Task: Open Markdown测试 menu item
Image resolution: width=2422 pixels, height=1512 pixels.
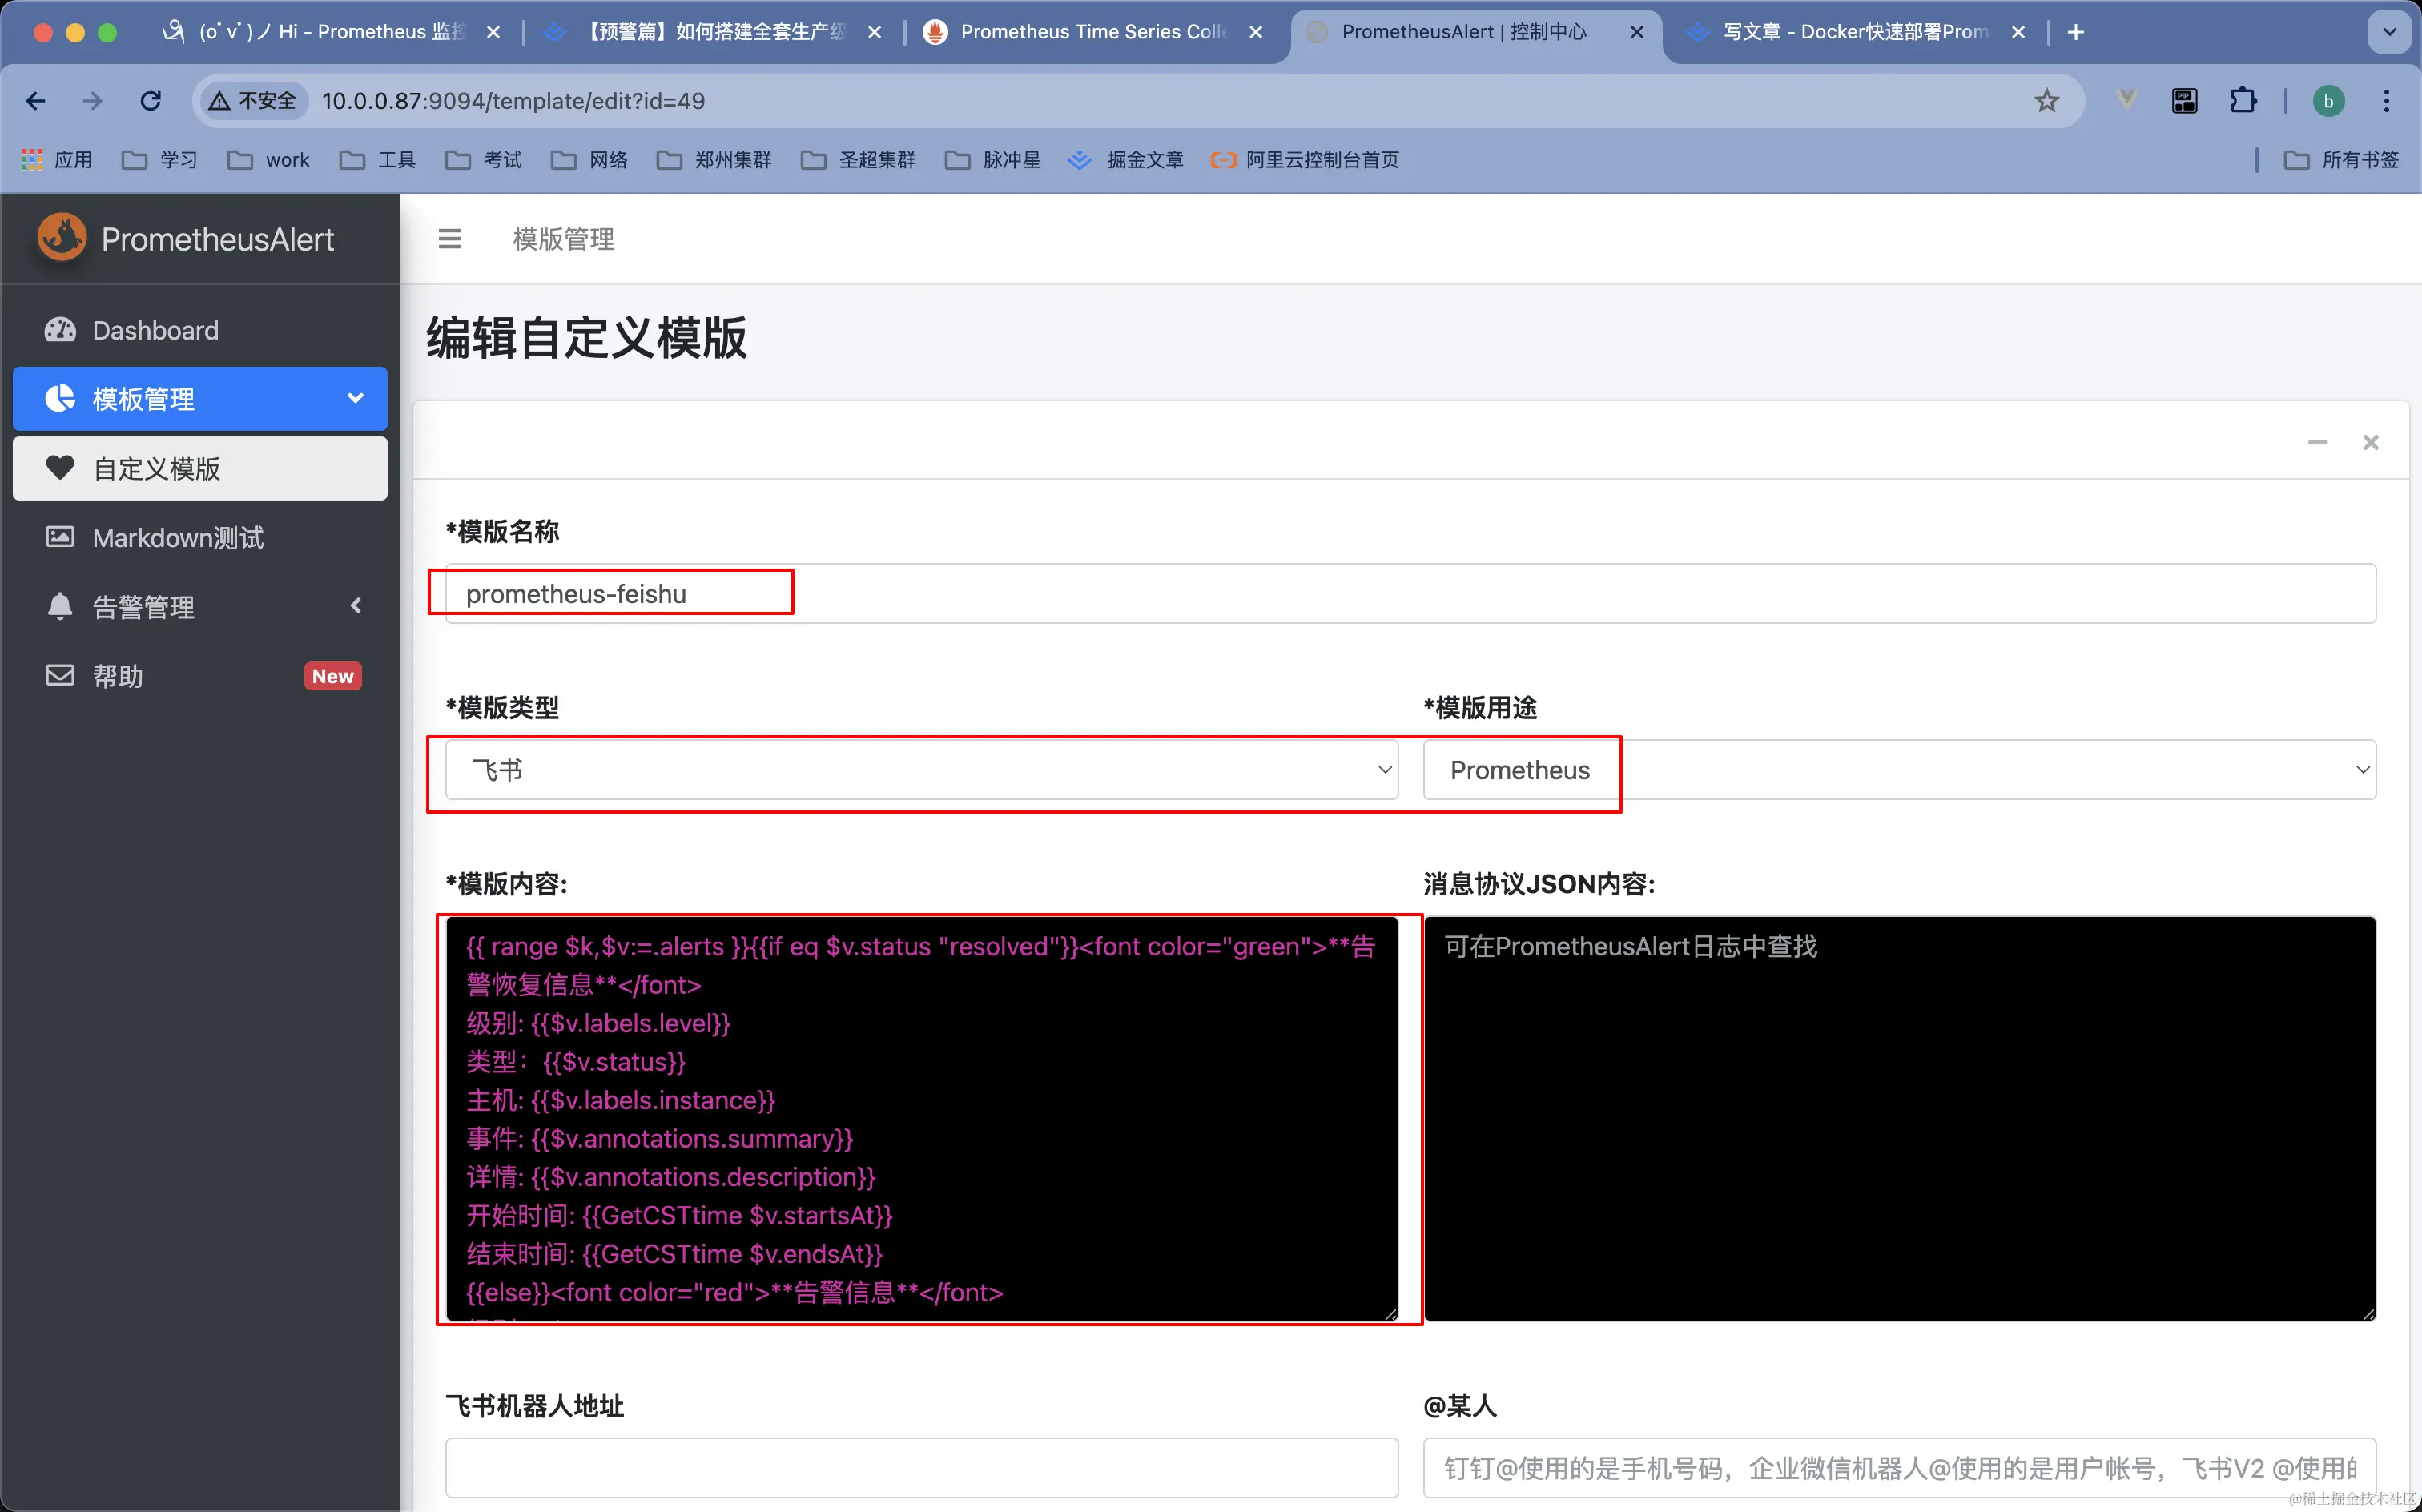Action: (x=178, y=538)
